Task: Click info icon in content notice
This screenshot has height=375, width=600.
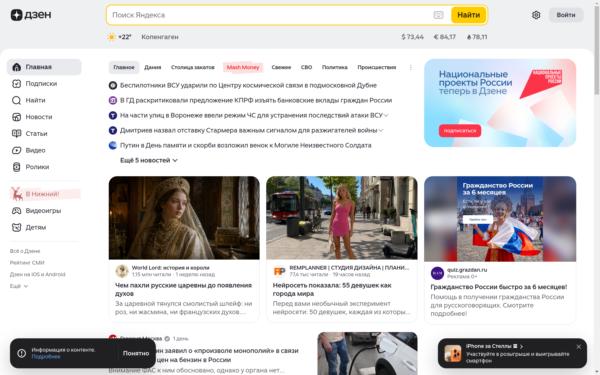Action: pos(21,353)
